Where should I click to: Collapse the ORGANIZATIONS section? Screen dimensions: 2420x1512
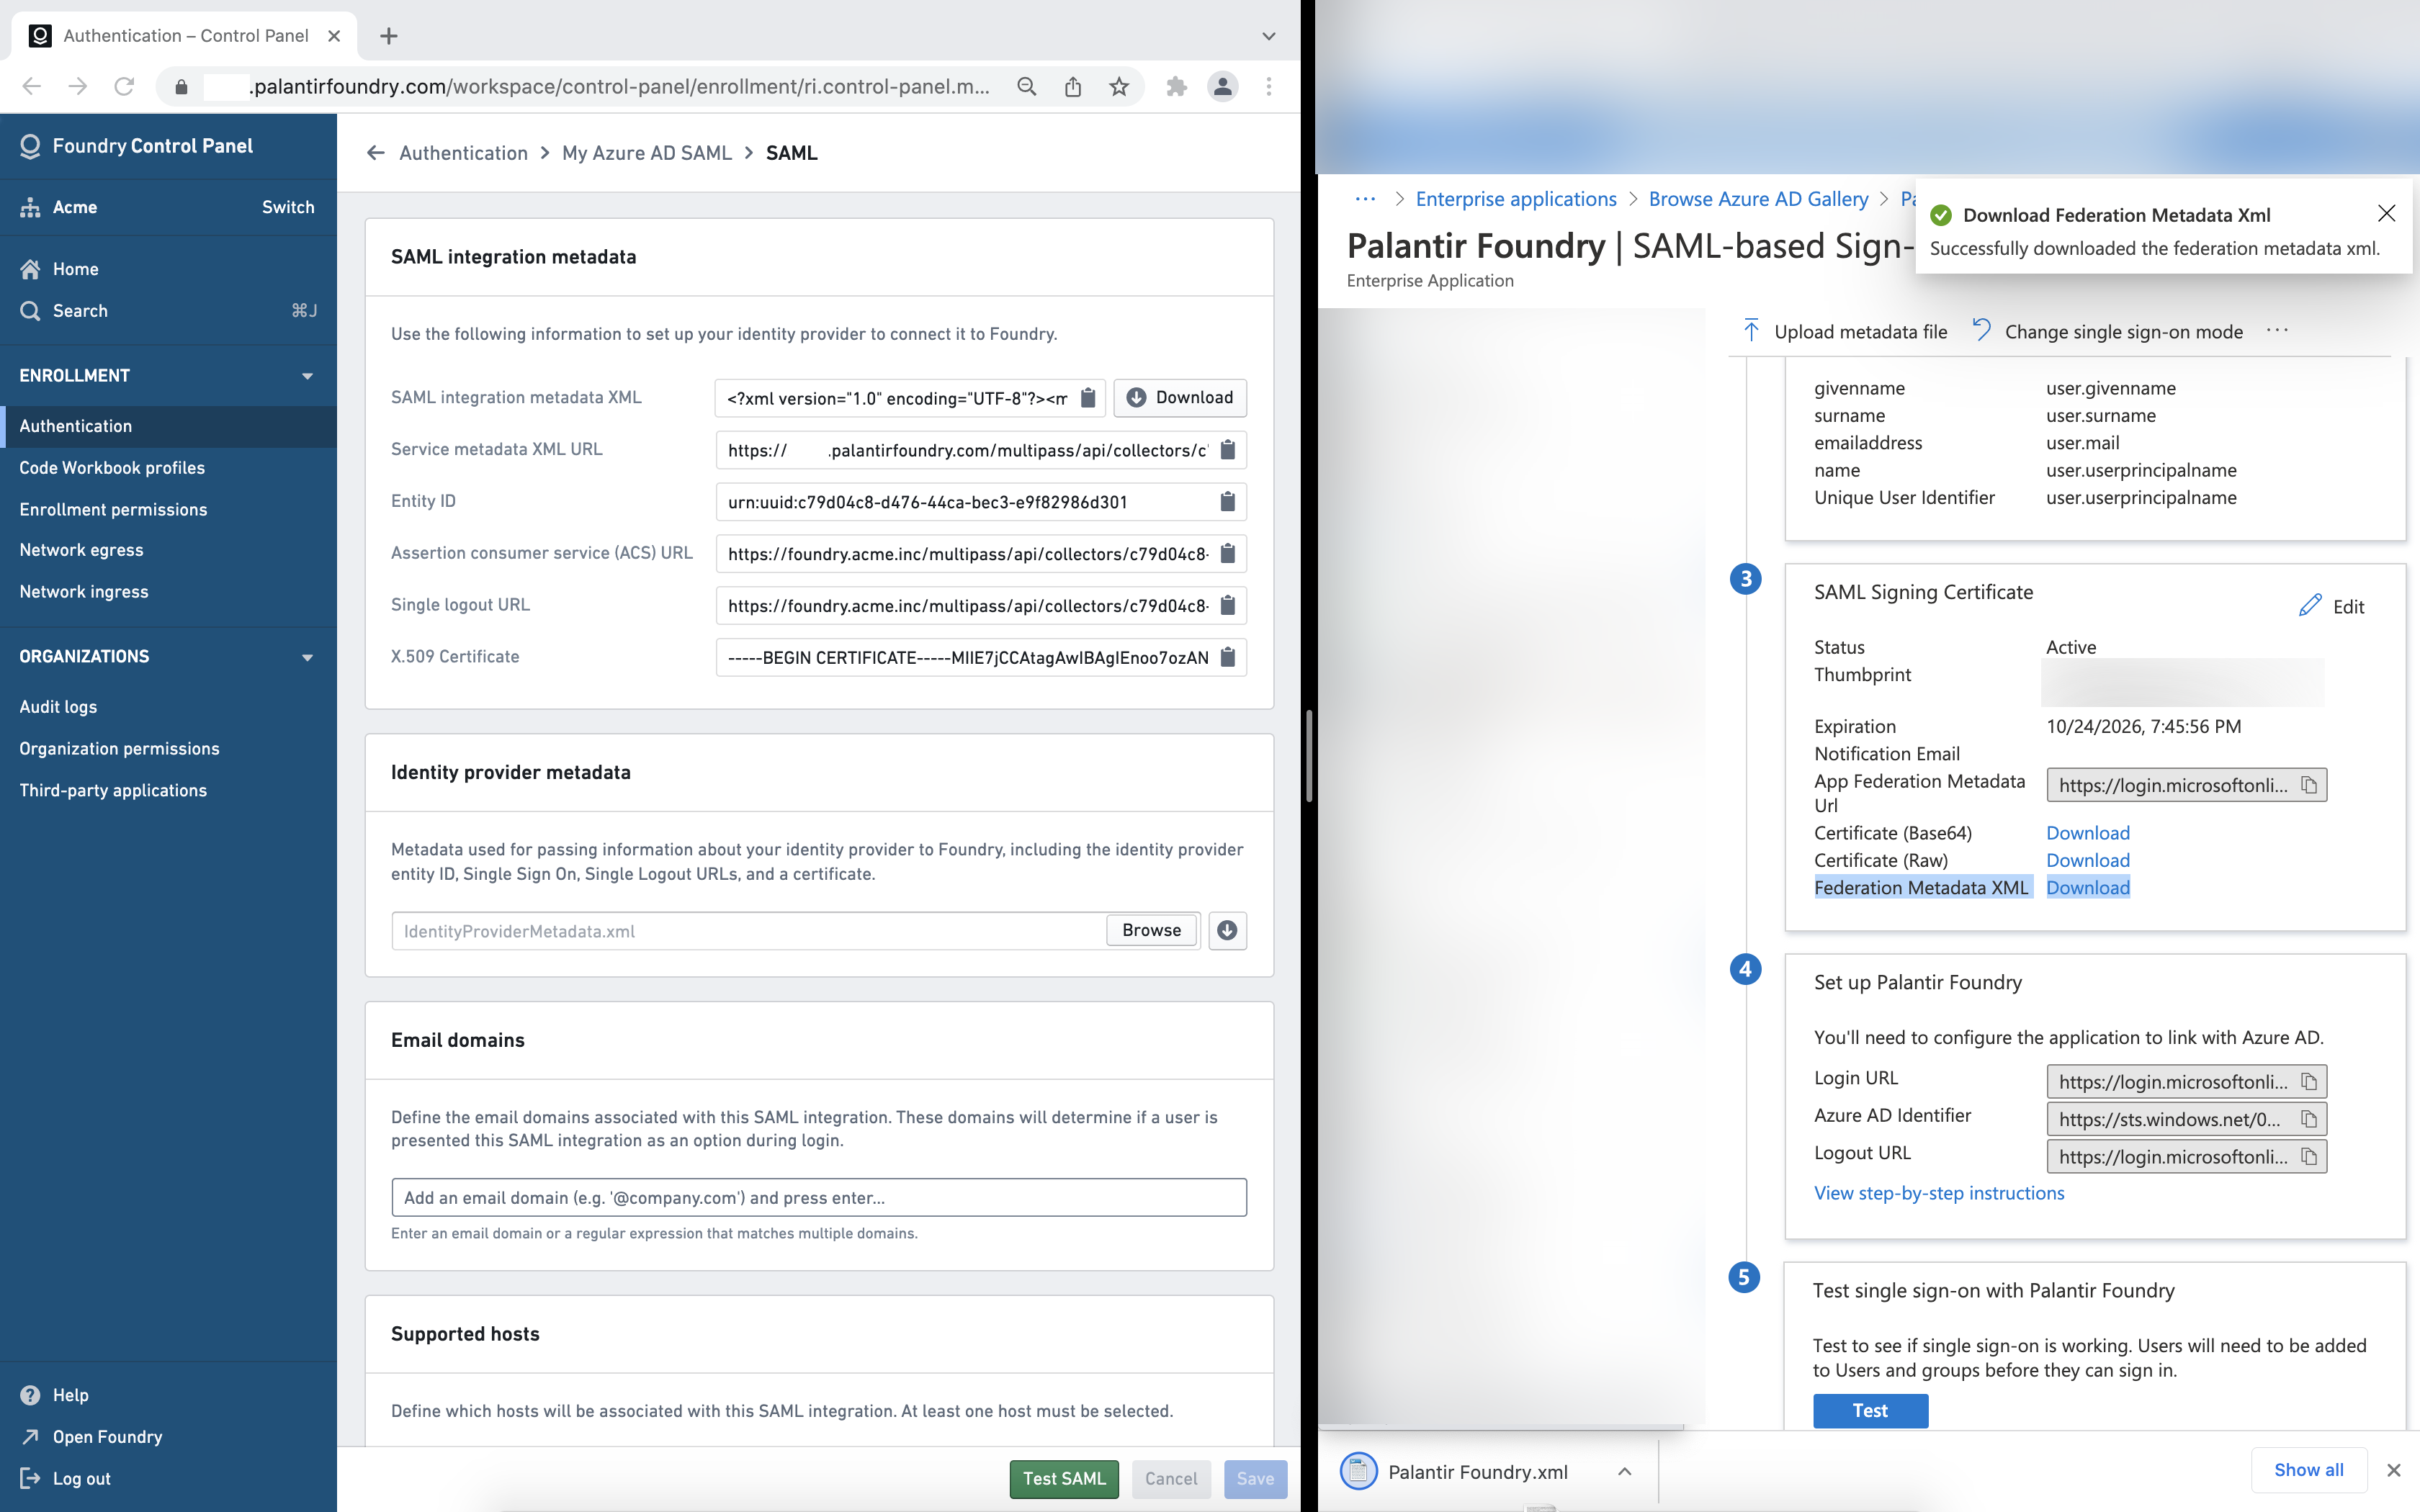pyautogui.click(x=307, y=657)
